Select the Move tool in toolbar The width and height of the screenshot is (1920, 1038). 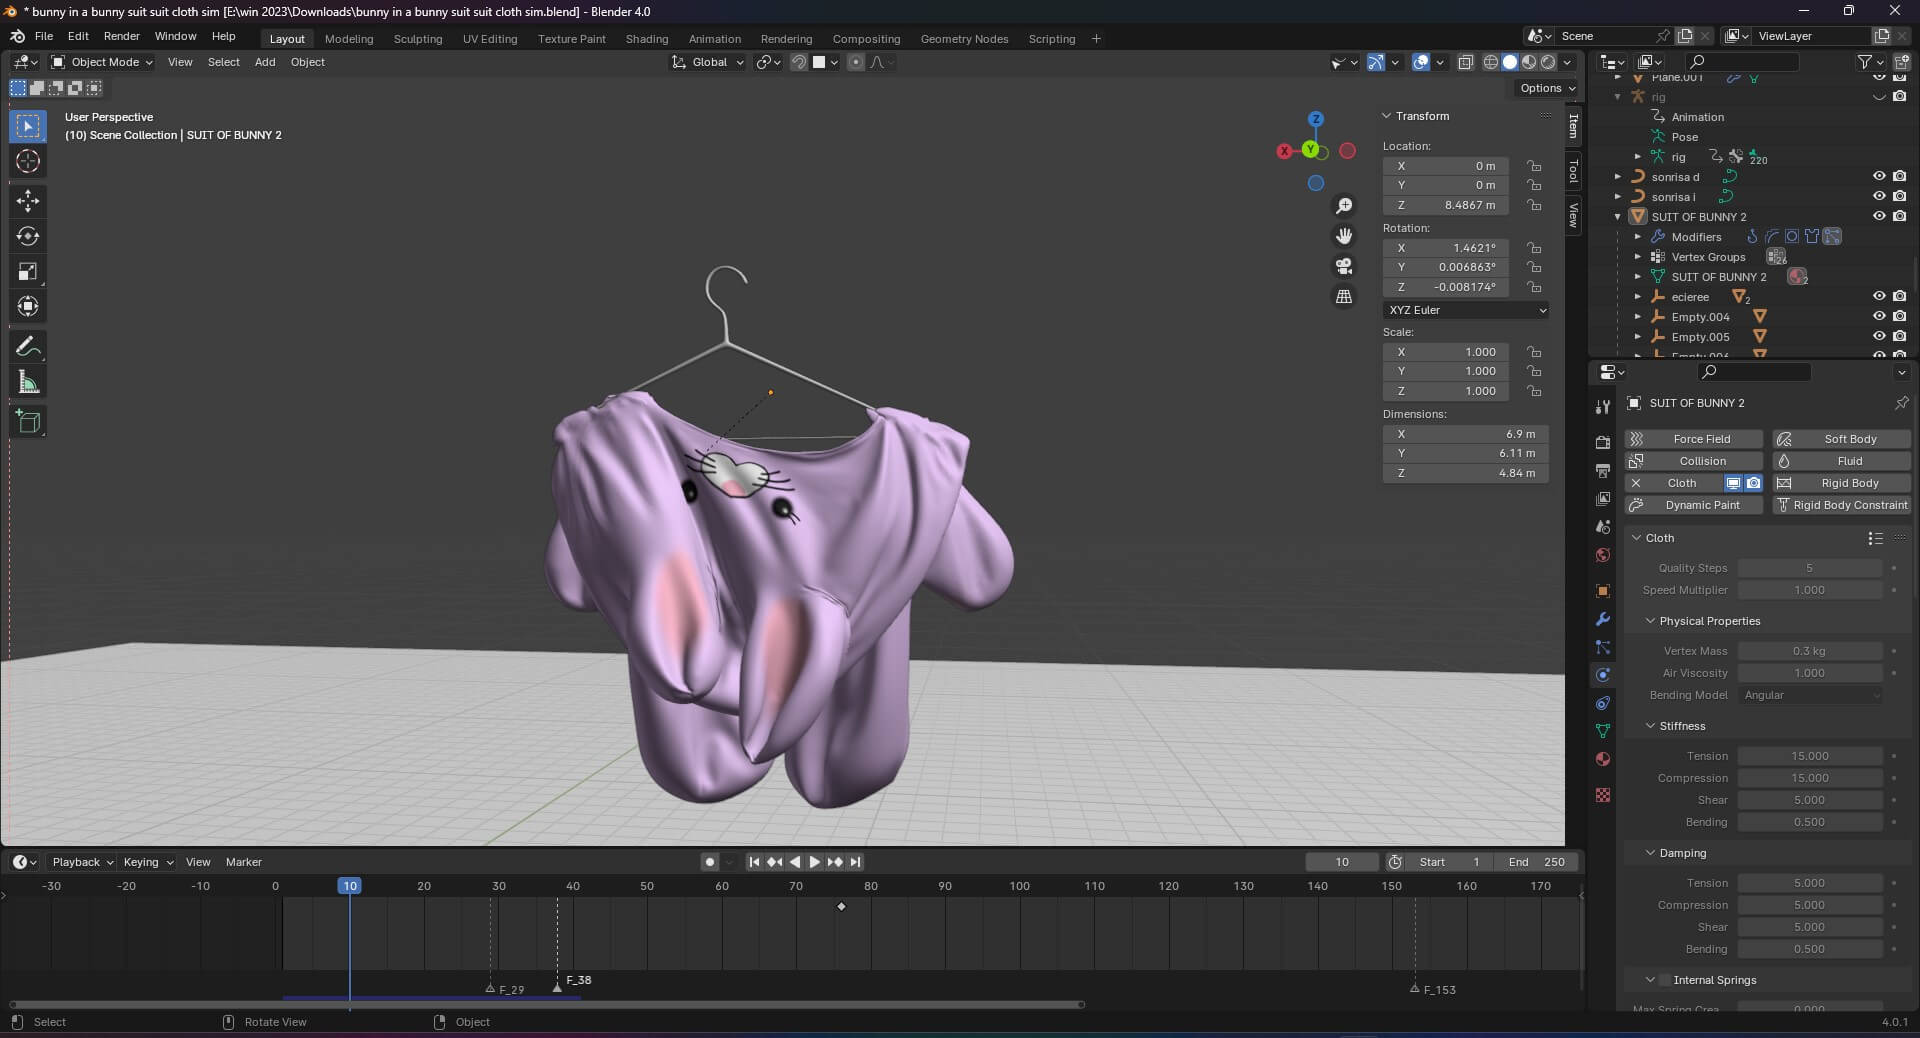[28, 201]
